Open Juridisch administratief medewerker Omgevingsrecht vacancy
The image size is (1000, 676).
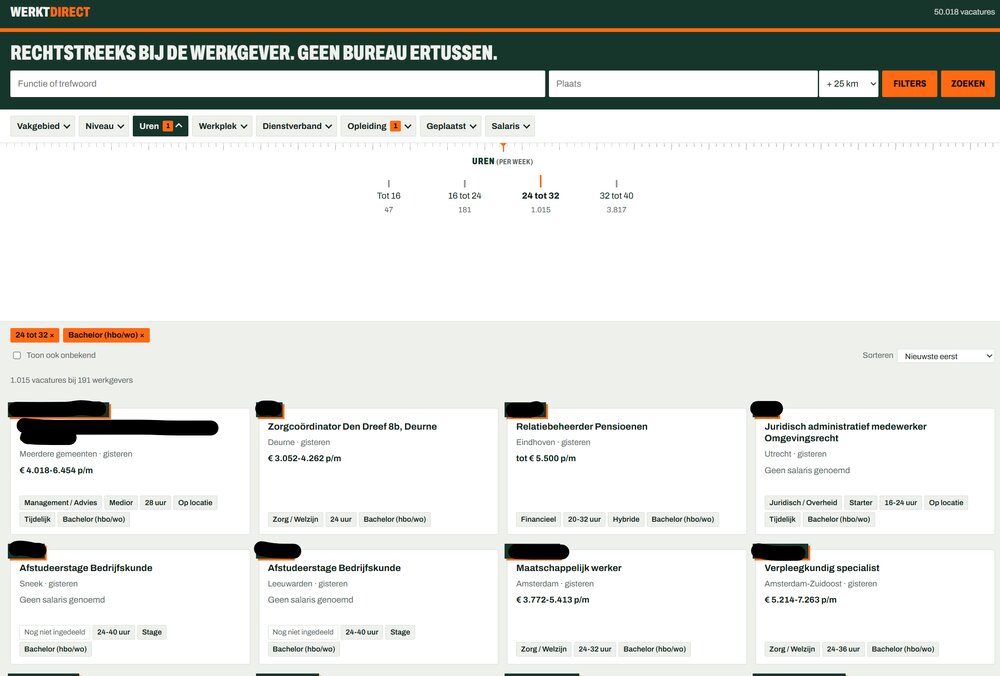pos(846,432)
